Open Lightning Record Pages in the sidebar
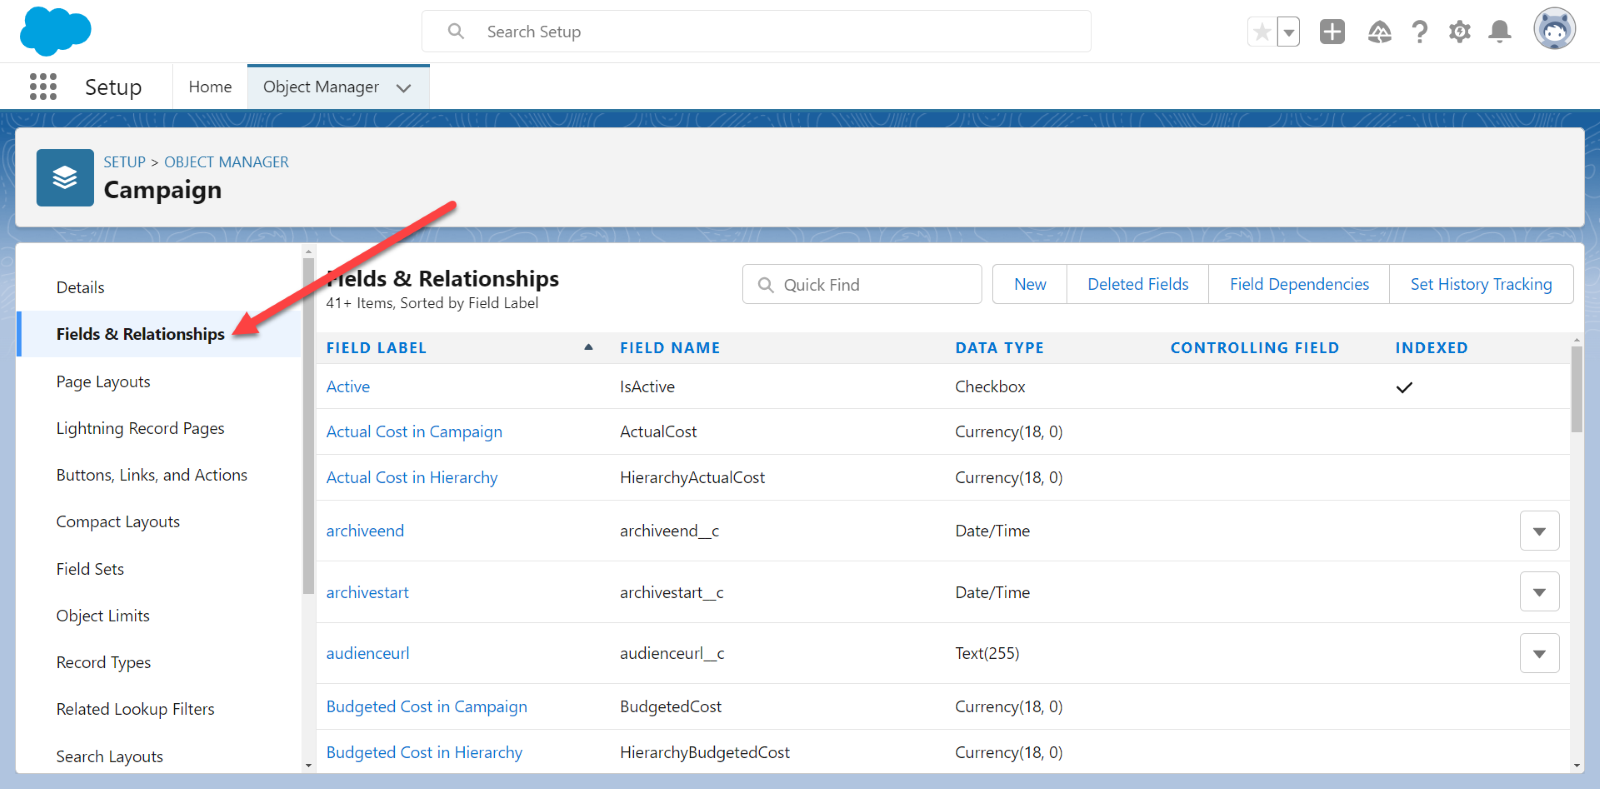Image resolution: width=1600 pixels, height=789 pixels. click(x=140, y=428)
